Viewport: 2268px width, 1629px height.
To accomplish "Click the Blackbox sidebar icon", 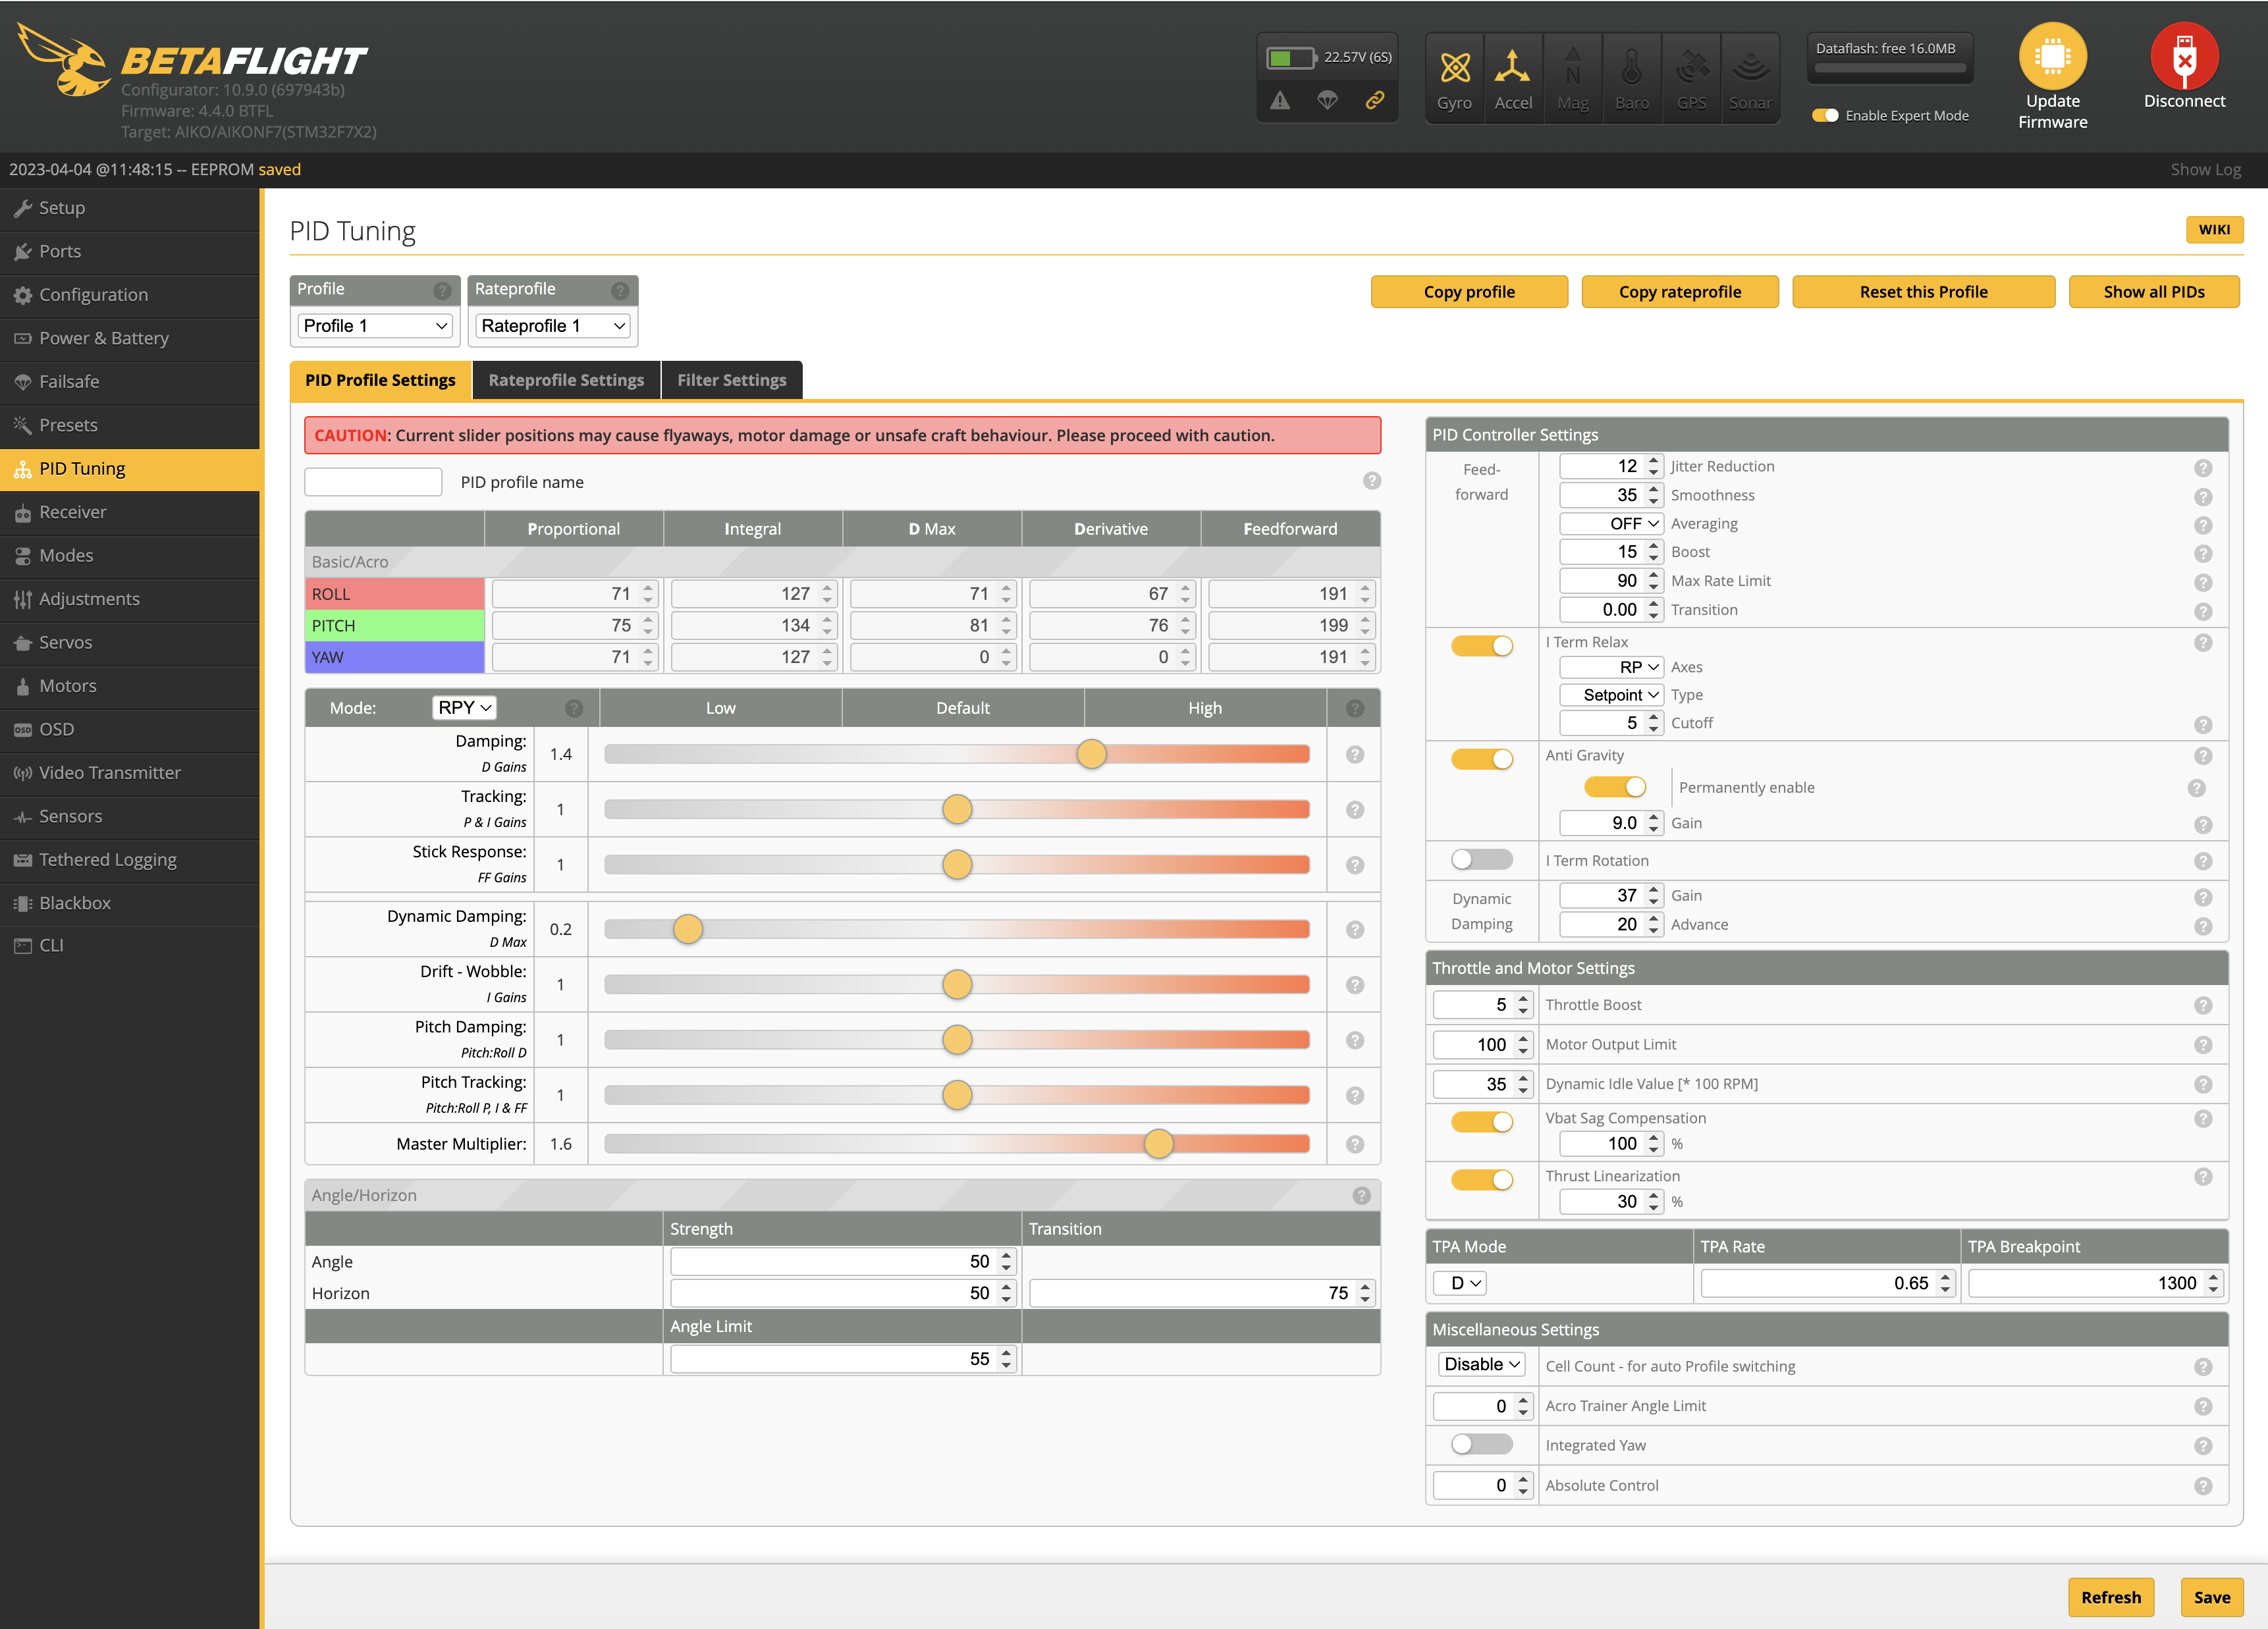I will click(22, 903).
